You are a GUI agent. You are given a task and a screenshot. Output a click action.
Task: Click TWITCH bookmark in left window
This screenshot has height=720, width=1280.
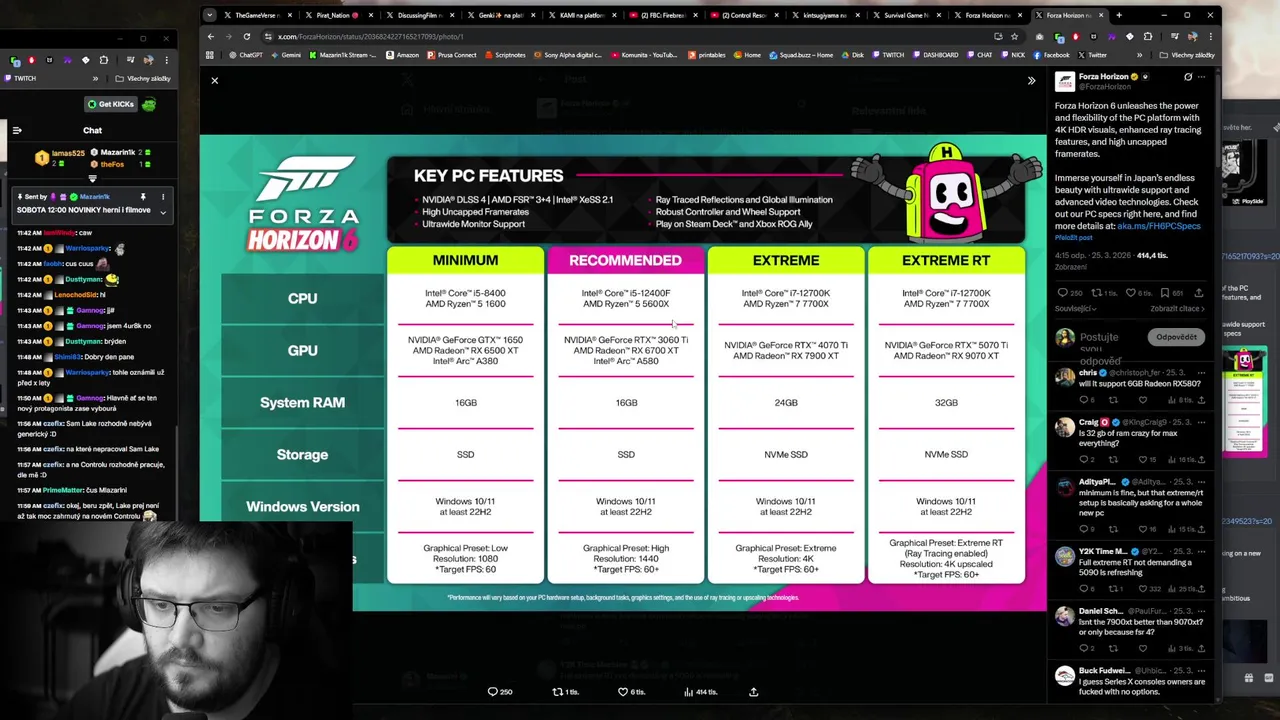click(x=20, y=78)
